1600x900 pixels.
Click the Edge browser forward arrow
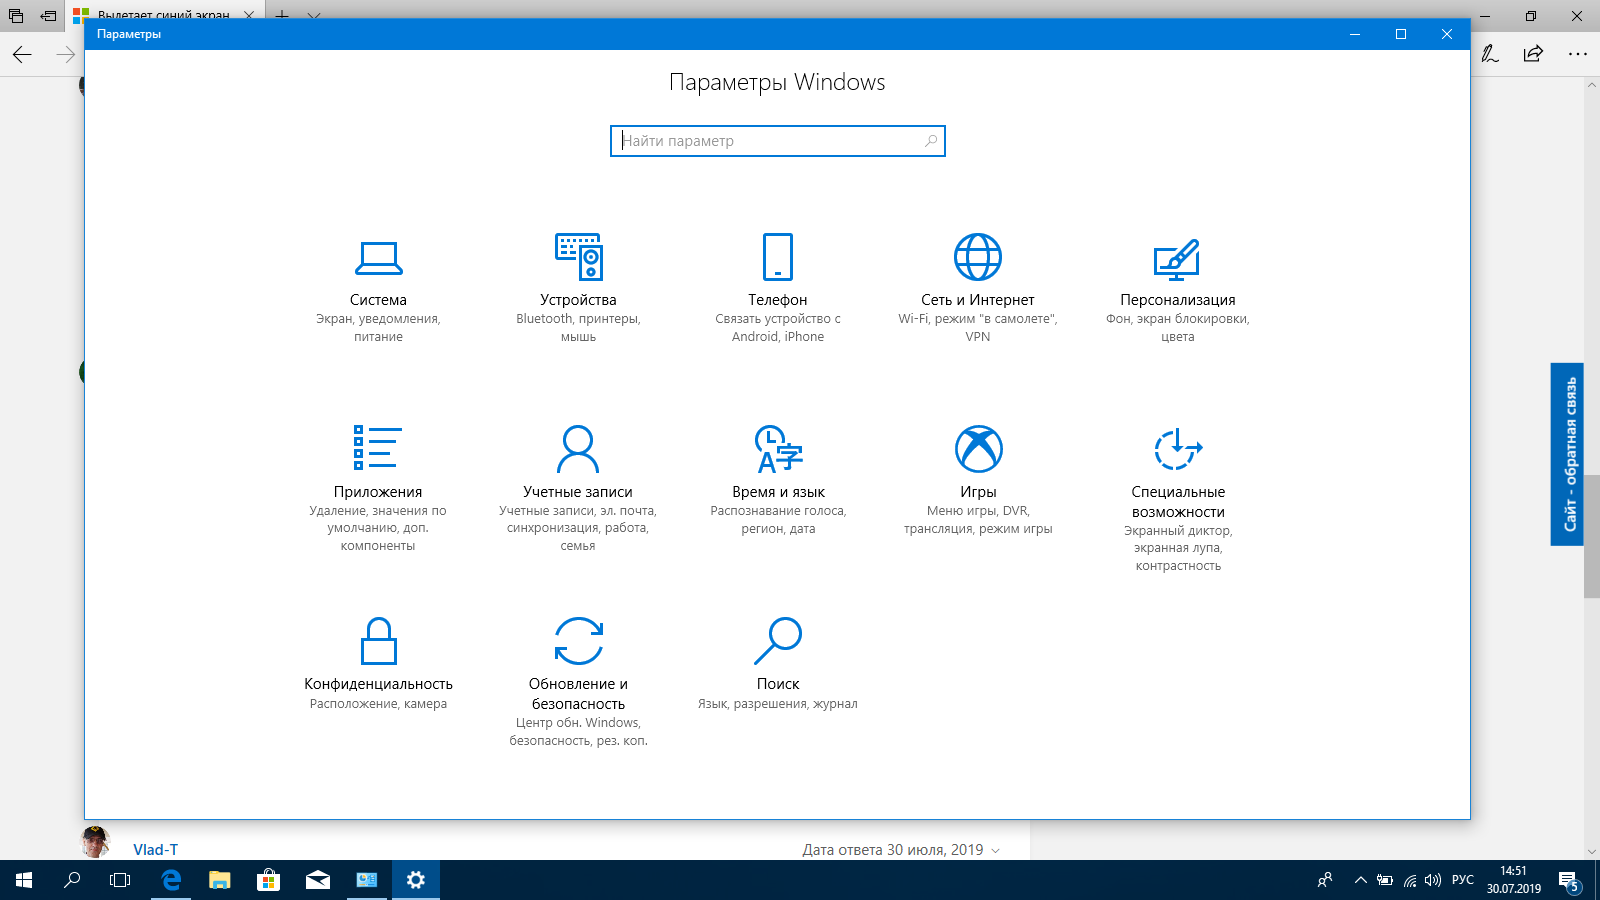tap(66, 54)
